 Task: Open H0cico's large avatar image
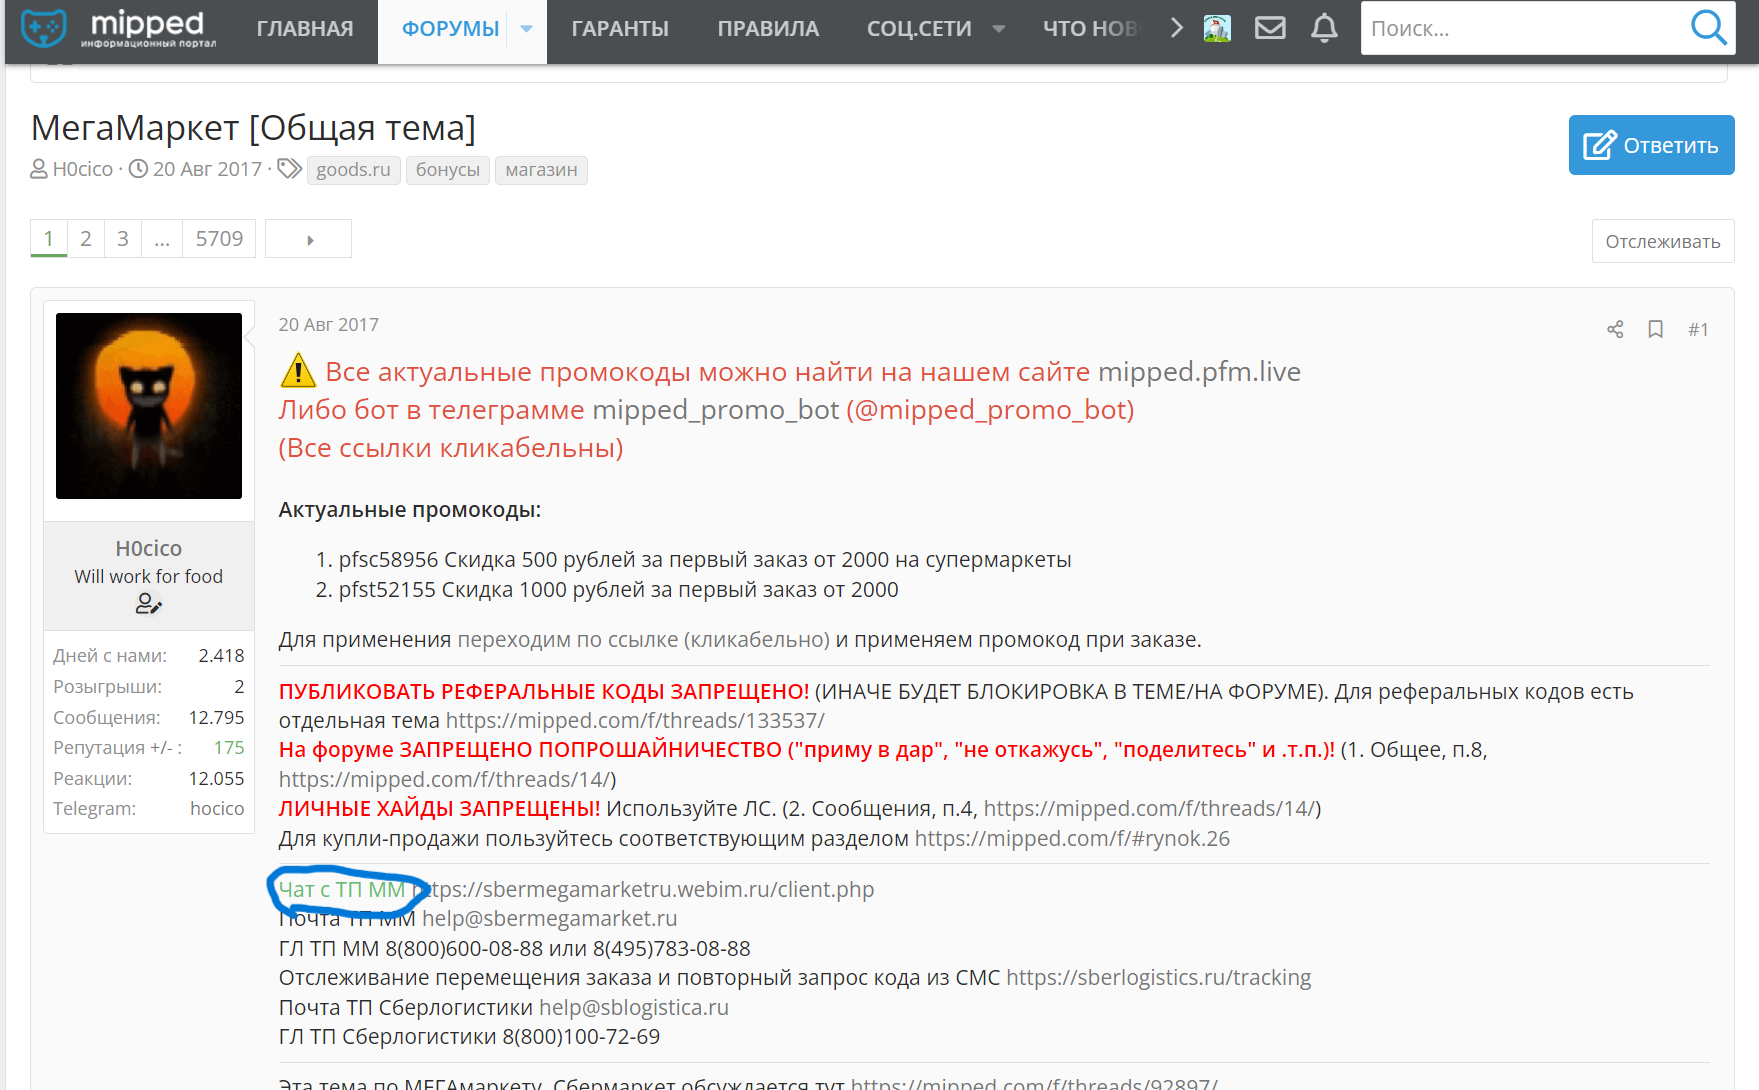click(149, 406)
